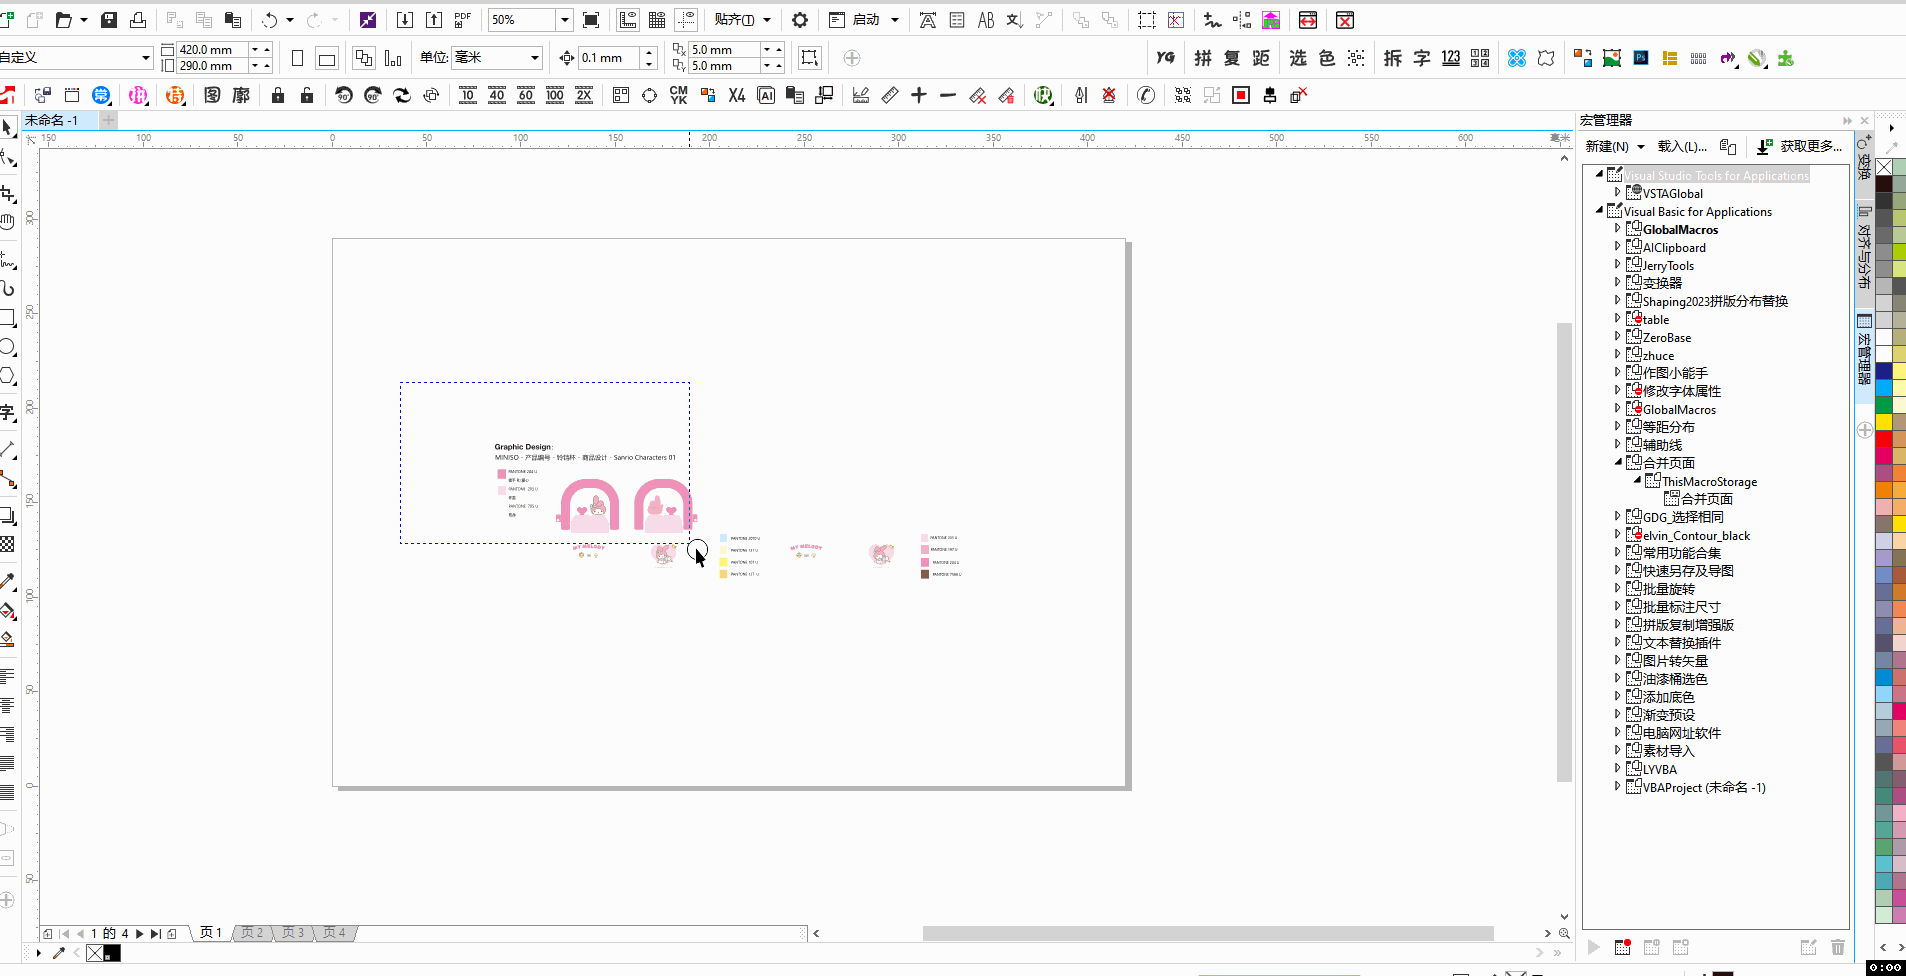The width and height of the screenshot is (1906, 976).
Task: Click the YG plugin icon
Action: pos(1165,58)
